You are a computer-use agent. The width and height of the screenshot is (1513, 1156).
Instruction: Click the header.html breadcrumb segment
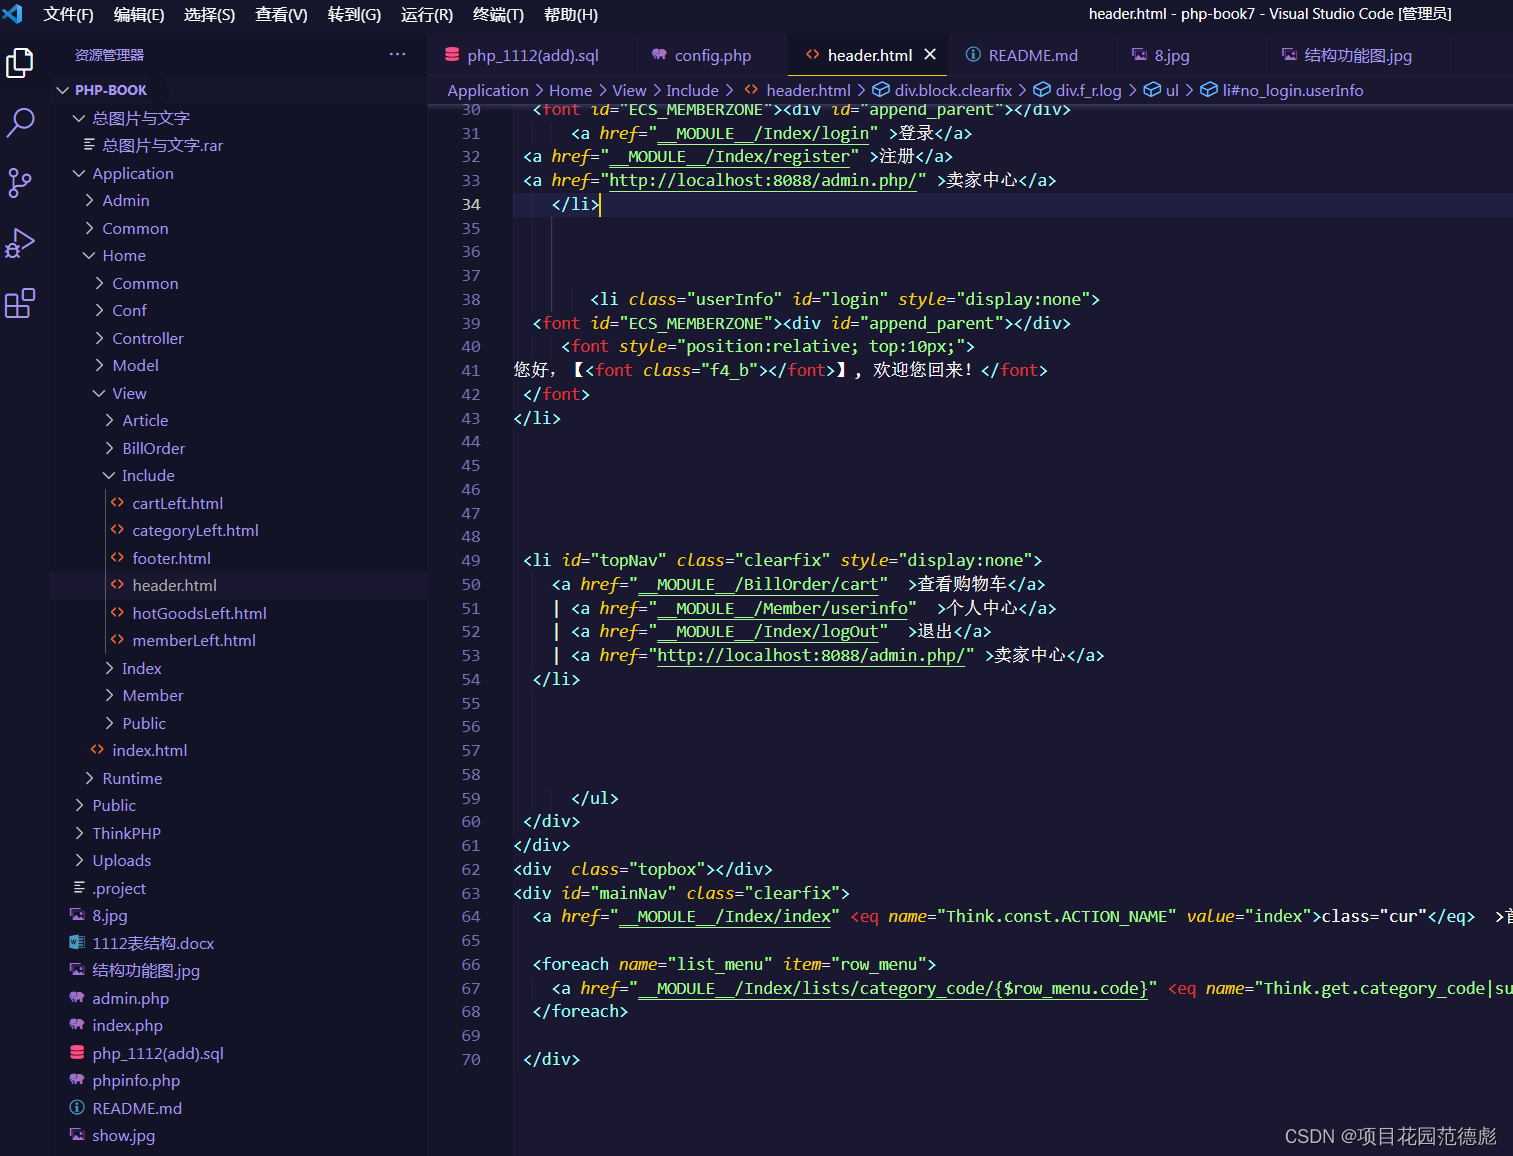click(808, 90)
